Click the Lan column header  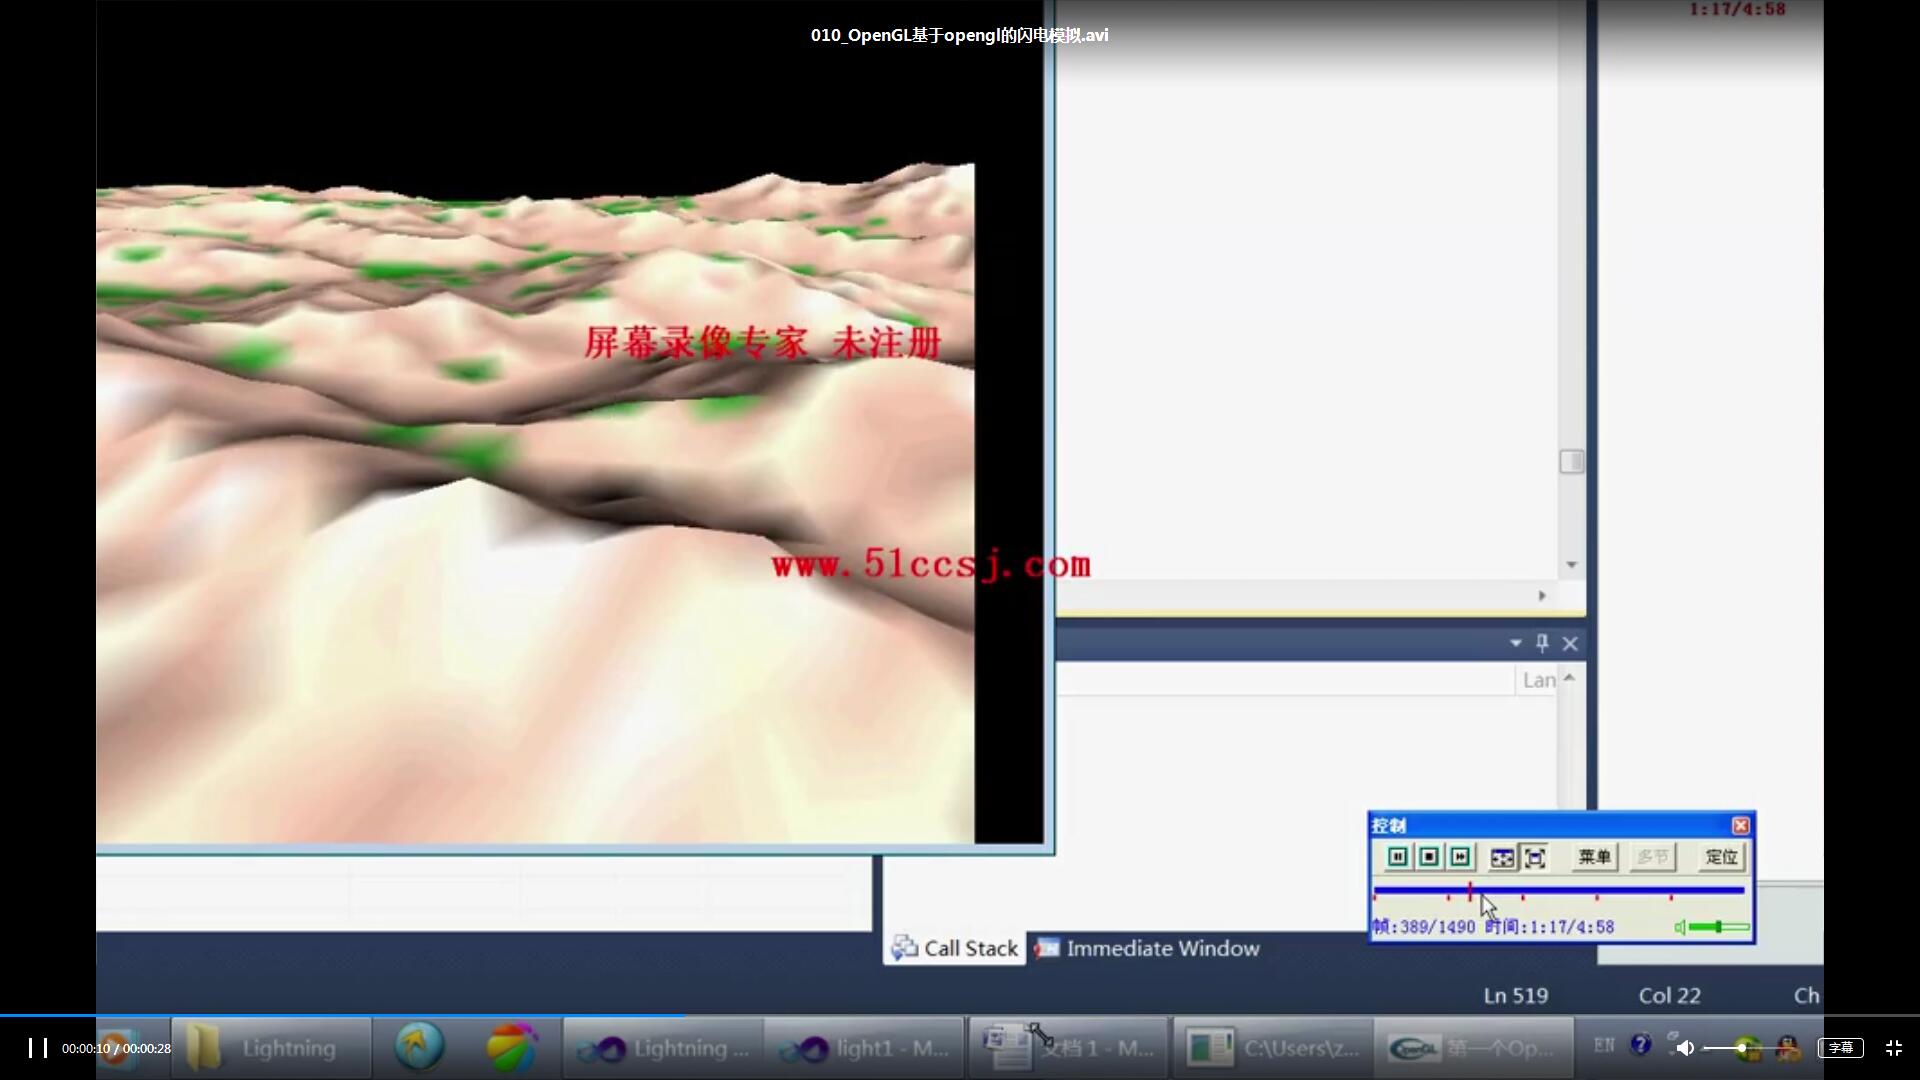click(1537, 681)
